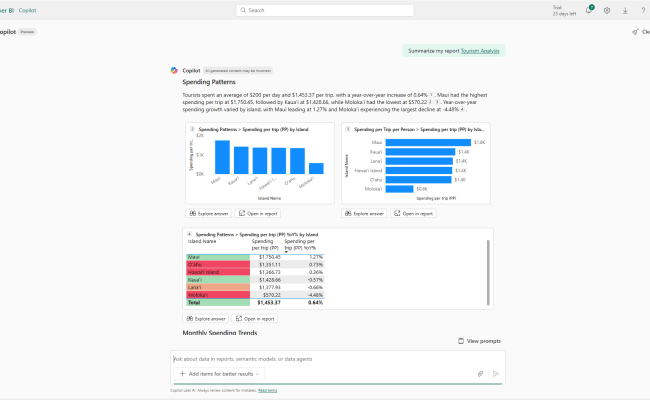Click the AI generated content disclaimer badge
Screen dimensions: 650x400
pyautogui.click(x=238, y=71)
